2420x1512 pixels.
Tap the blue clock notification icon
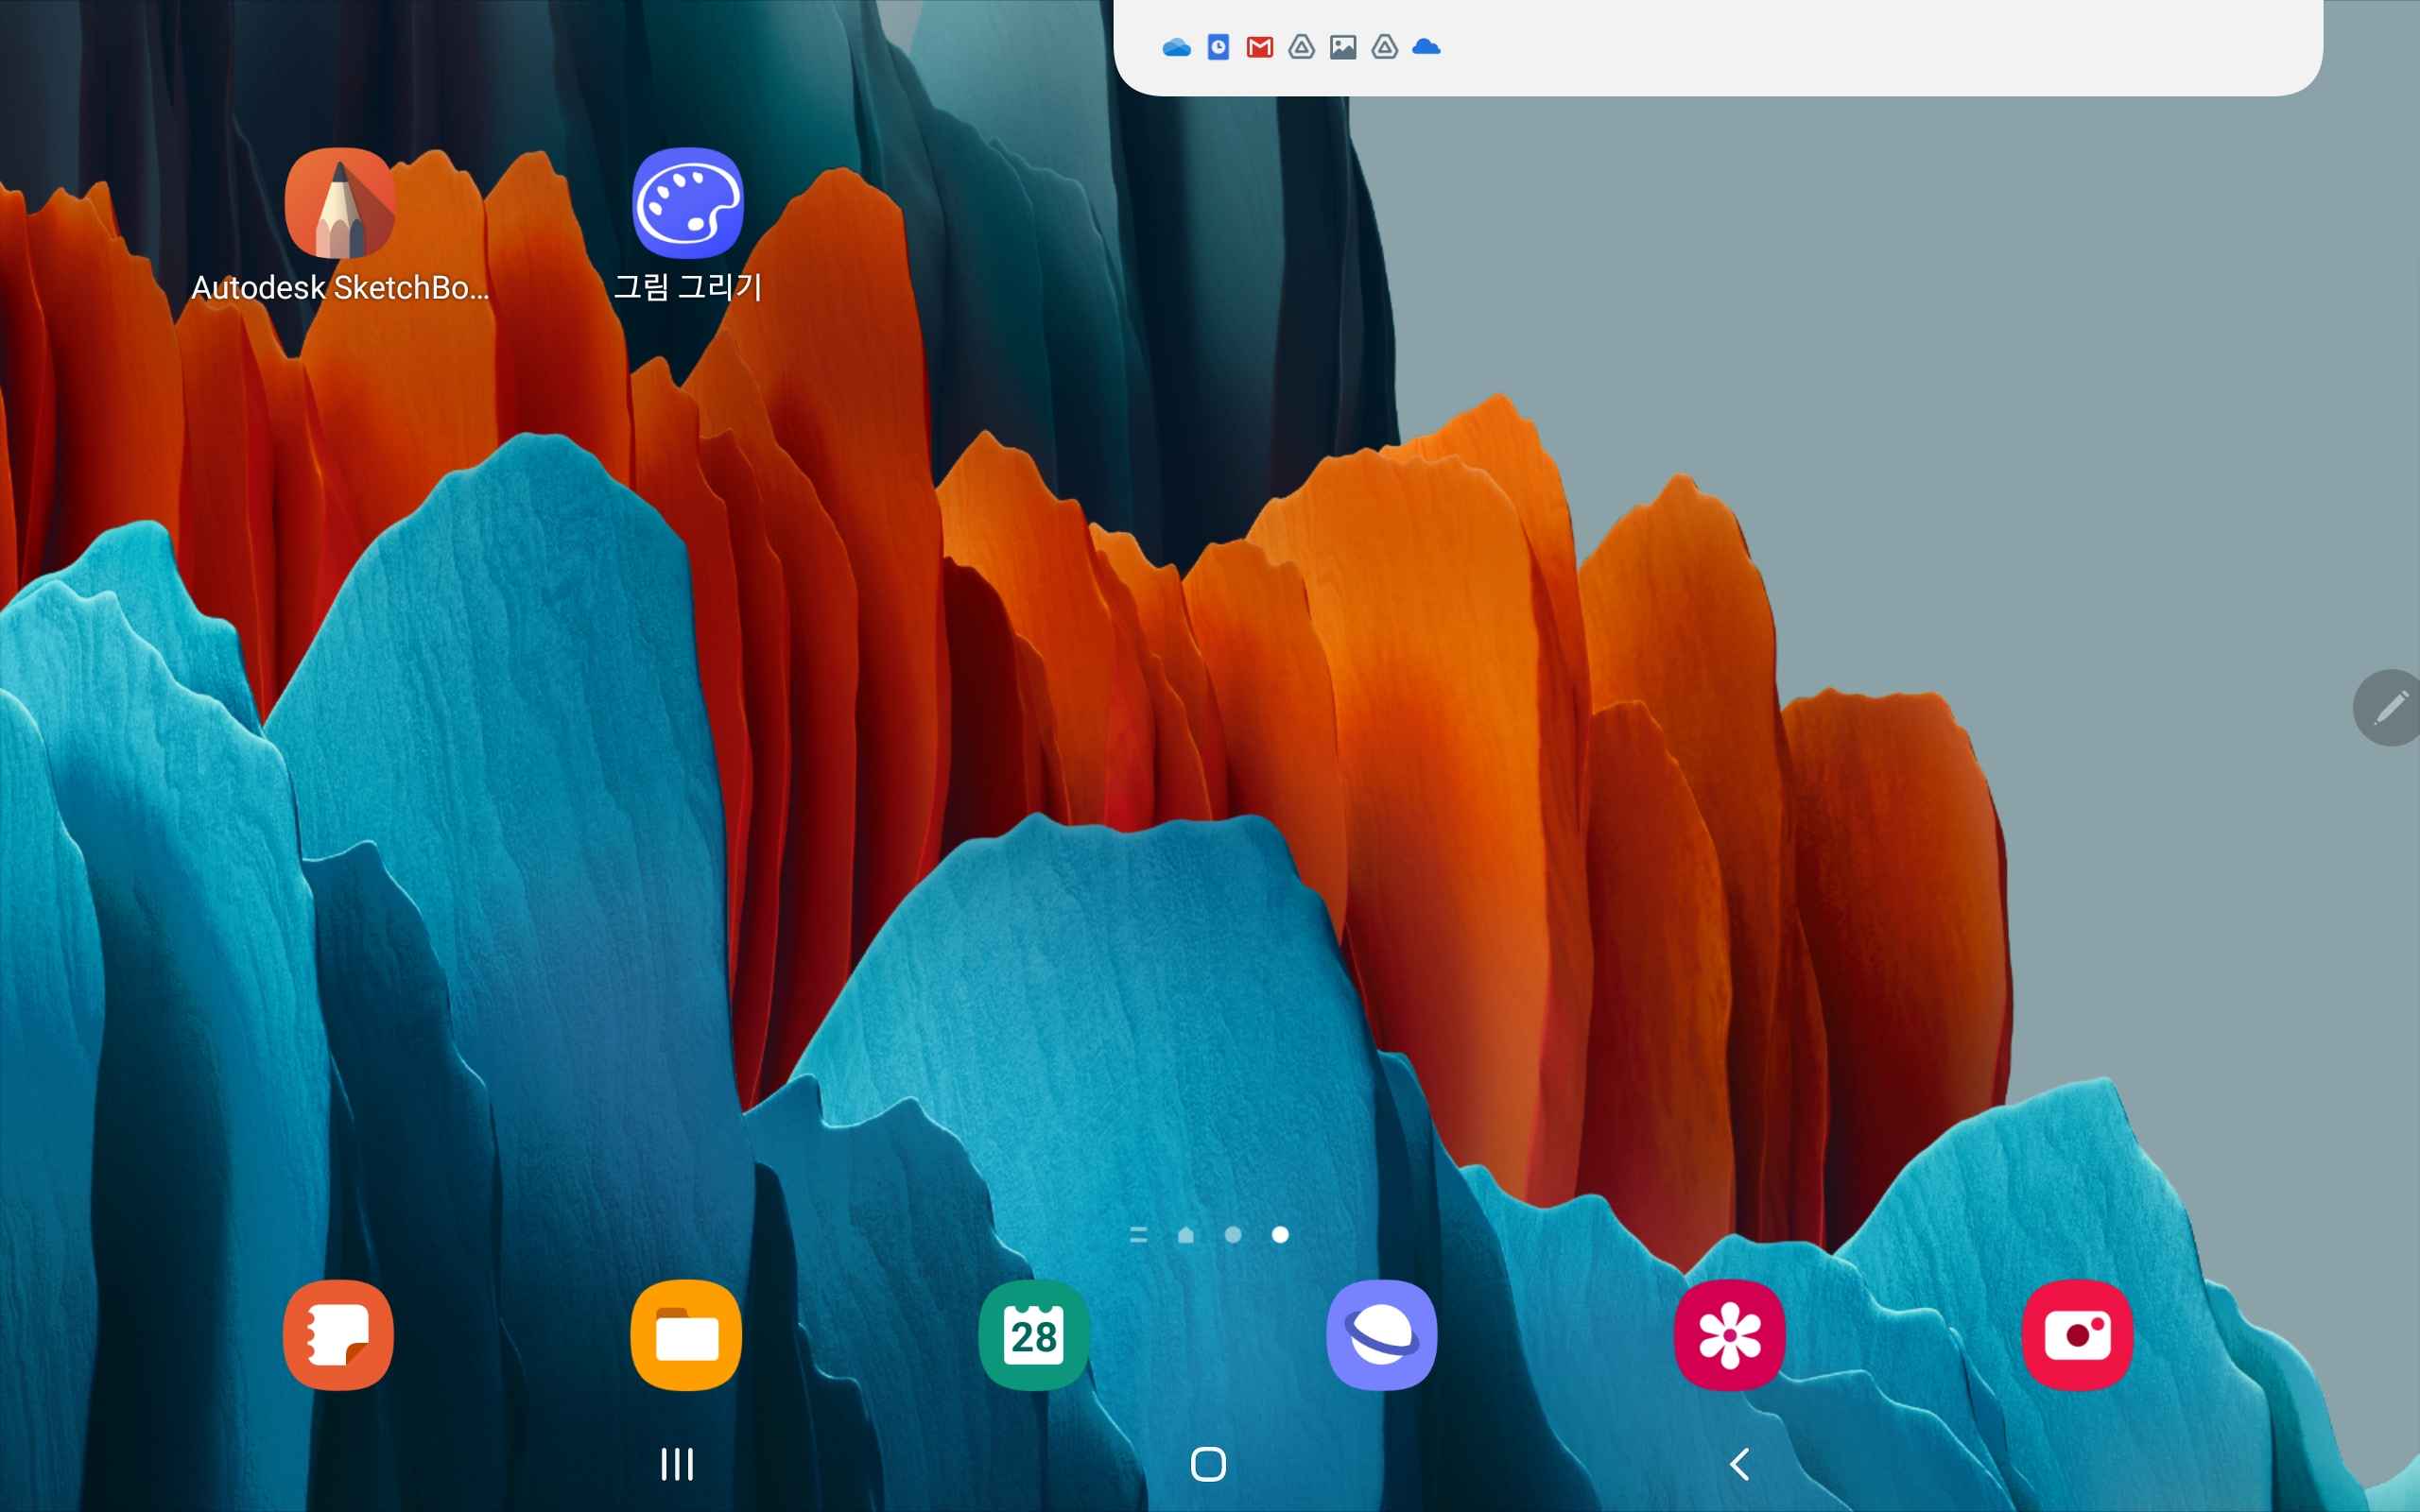[1218, 47]
